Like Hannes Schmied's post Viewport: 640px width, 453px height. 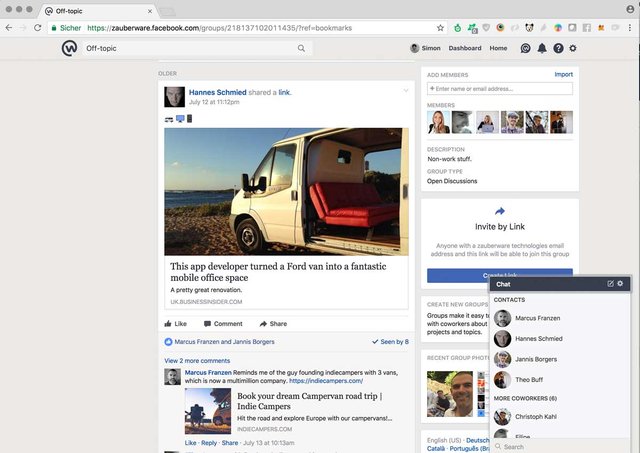176,324
